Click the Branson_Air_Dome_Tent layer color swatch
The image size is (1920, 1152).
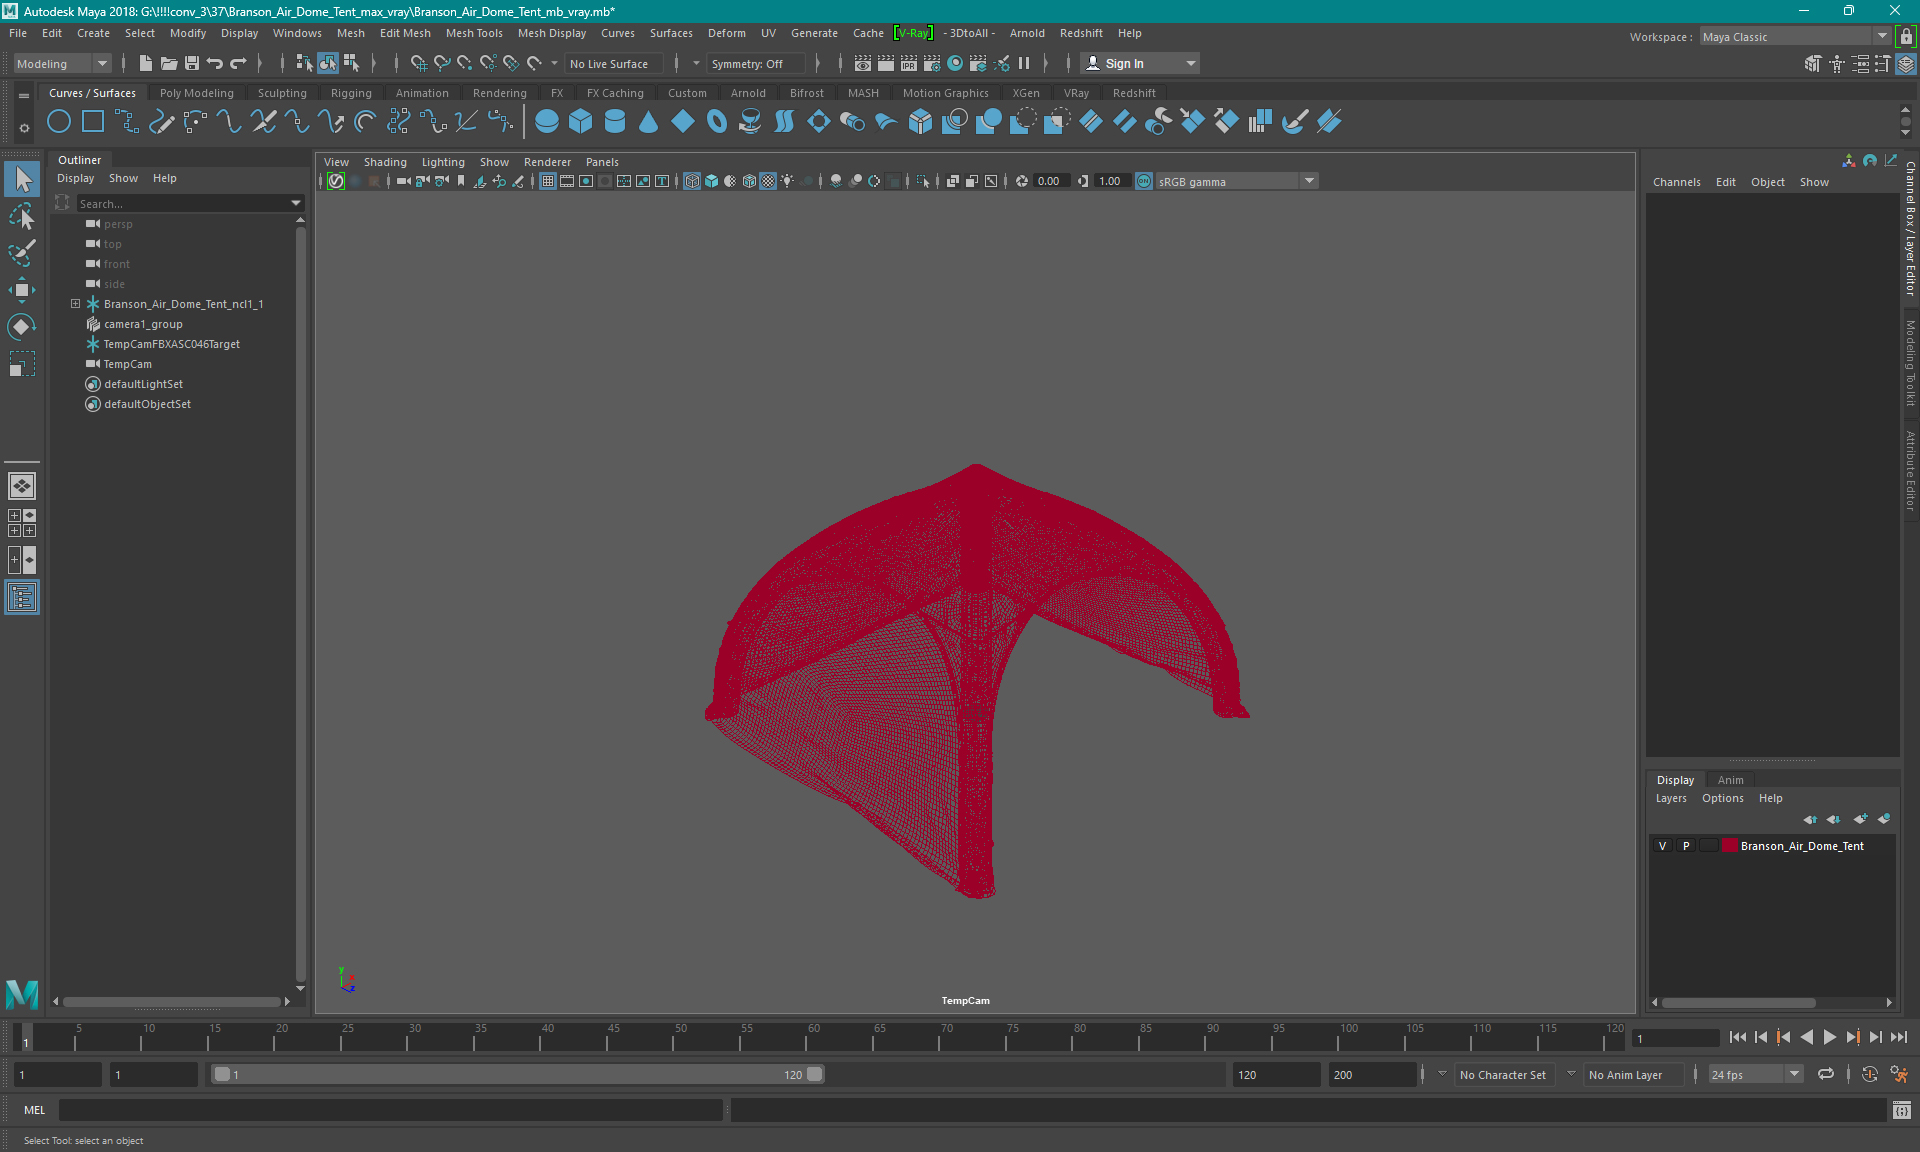[1728, 846]
